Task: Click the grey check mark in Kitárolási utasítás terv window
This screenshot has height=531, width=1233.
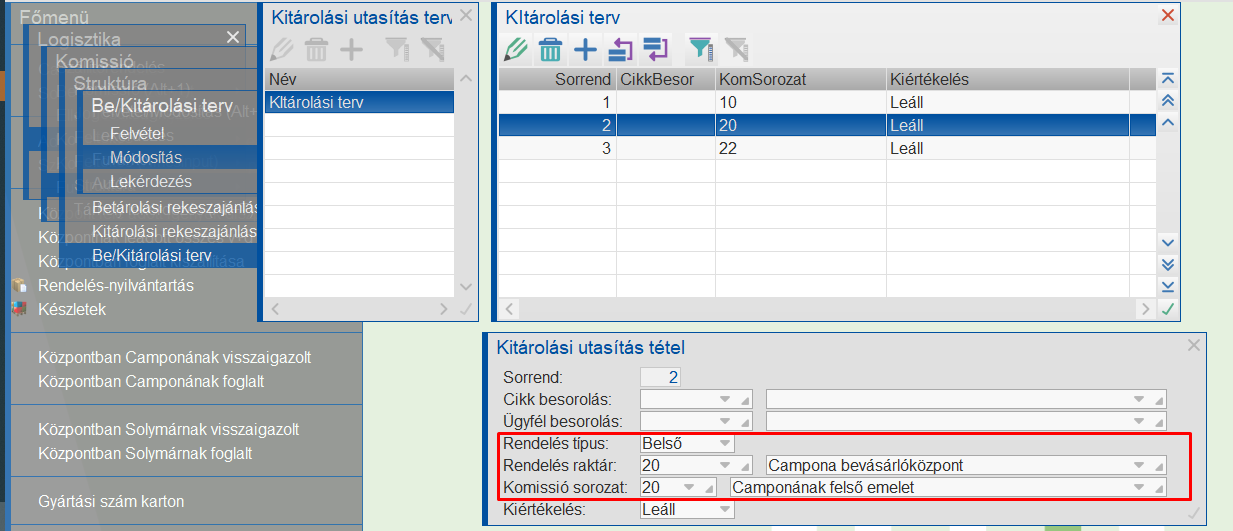Action: point(465,310)
